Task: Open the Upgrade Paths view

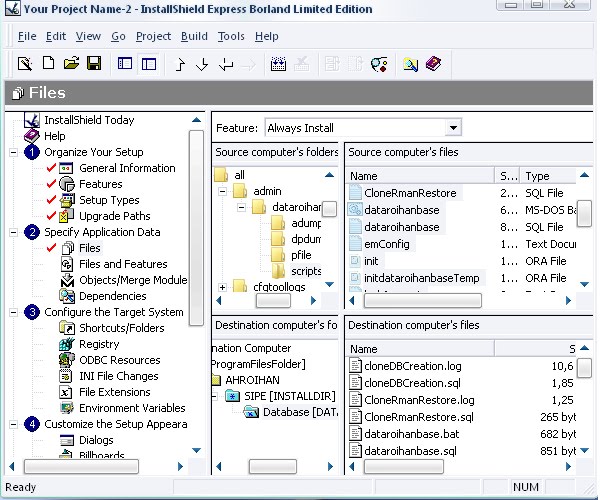Action: point(114,216)
